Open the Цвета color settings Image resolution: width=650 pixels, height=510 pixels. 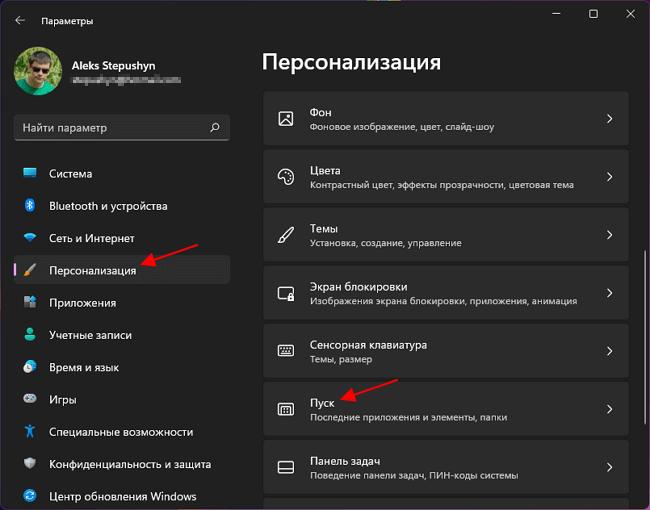pos(446,177)
